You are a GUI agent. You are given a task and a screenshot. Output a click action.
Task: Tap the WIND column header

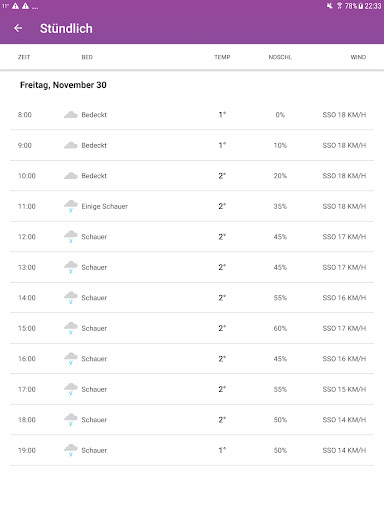(358, 57)
